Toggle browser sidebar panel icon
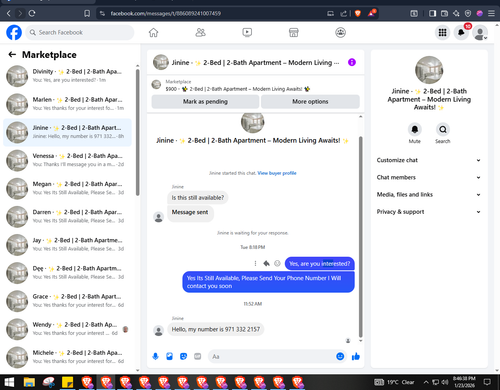Image resolution: width=500 pixels, height=390 pixels. 432,13
